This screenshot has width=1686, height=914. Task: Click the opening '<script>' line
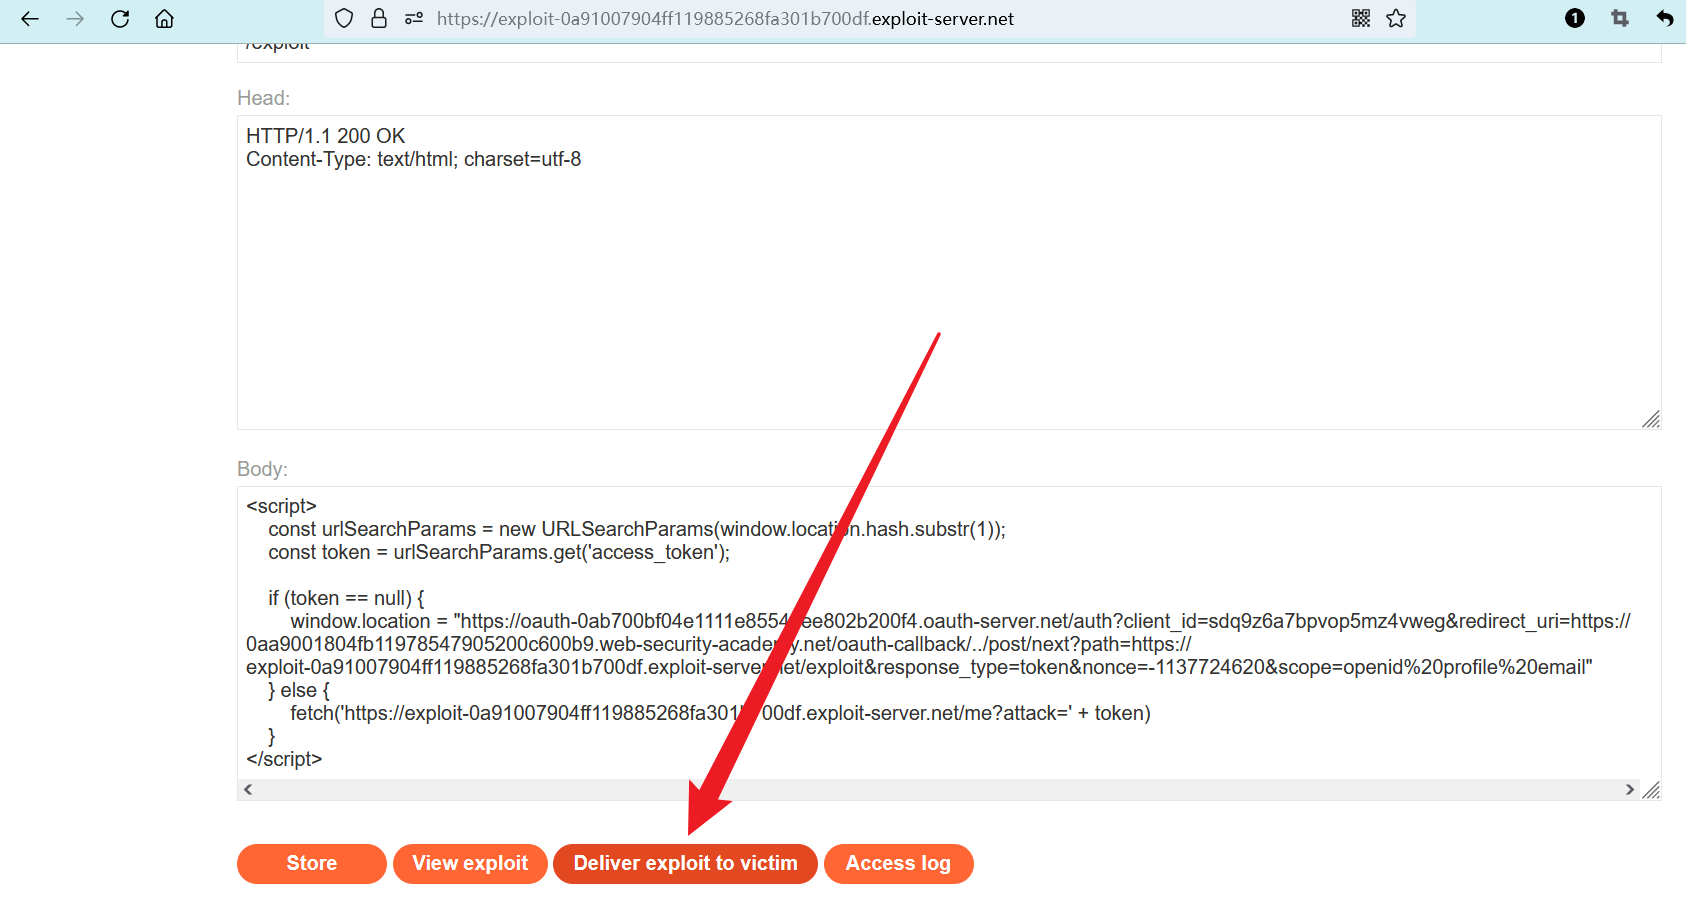pyautogui.click(x=281, y=506)
